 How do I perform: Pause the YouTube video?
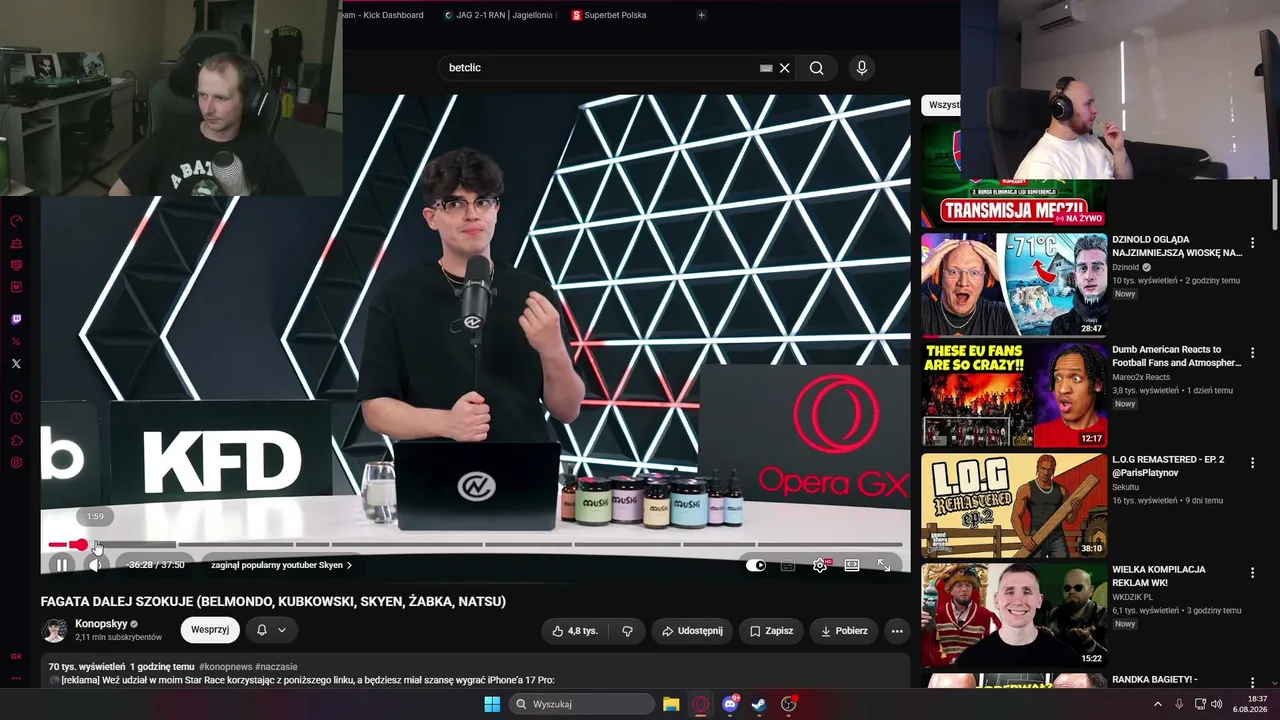point(62,565)
